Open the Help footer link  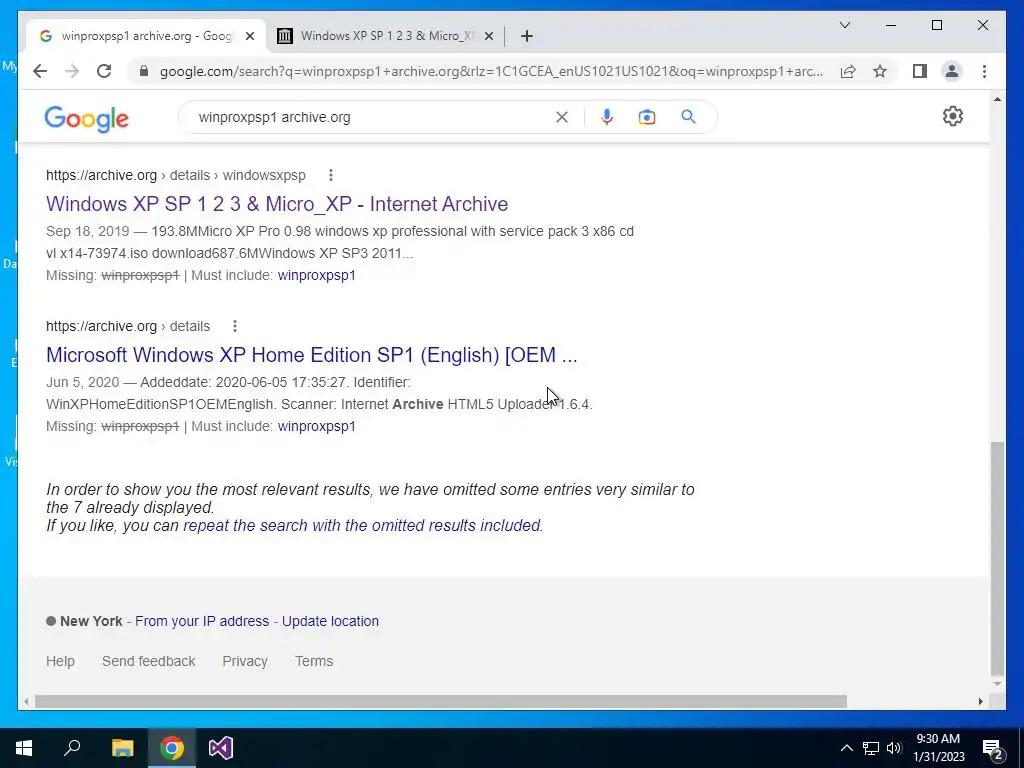(x=60, y=661)
